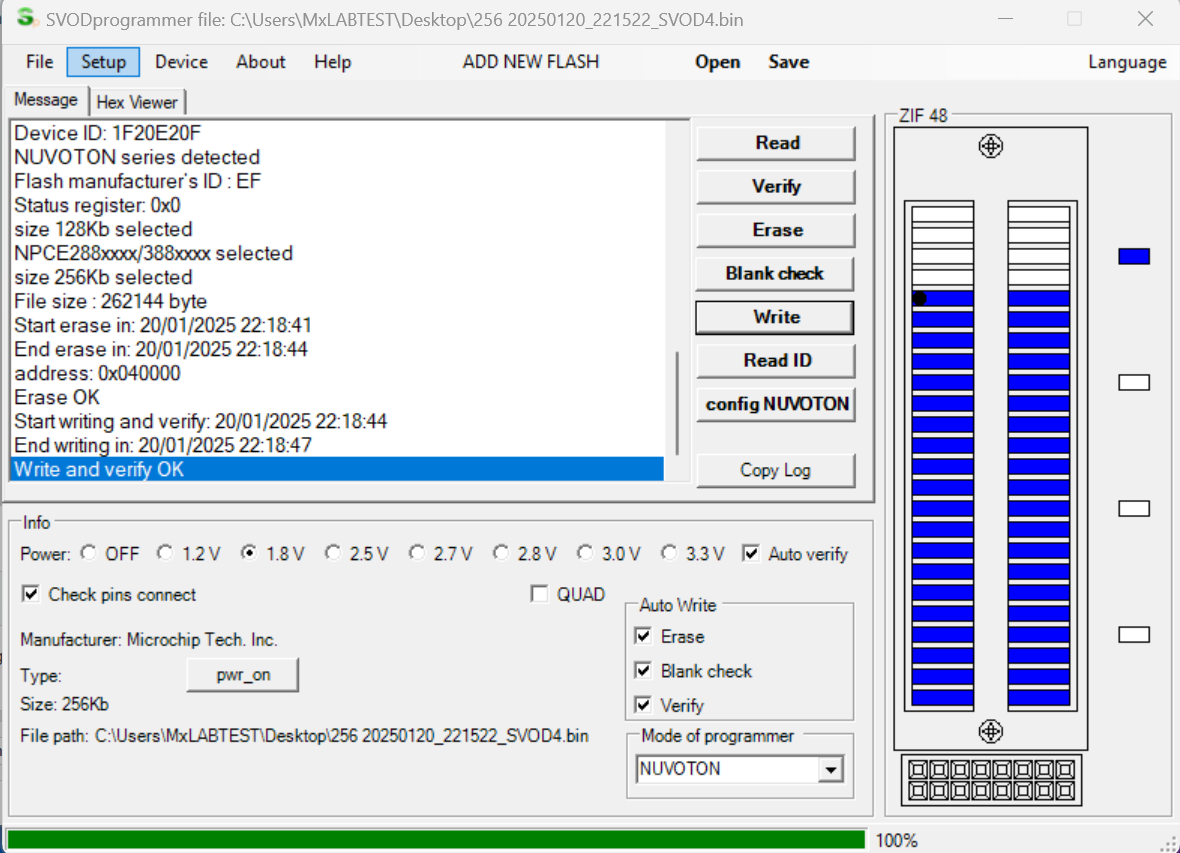Click the pin header connector graphic below socket
The width and height of the screenshot is (1180, 853).
tap(990, 780)
